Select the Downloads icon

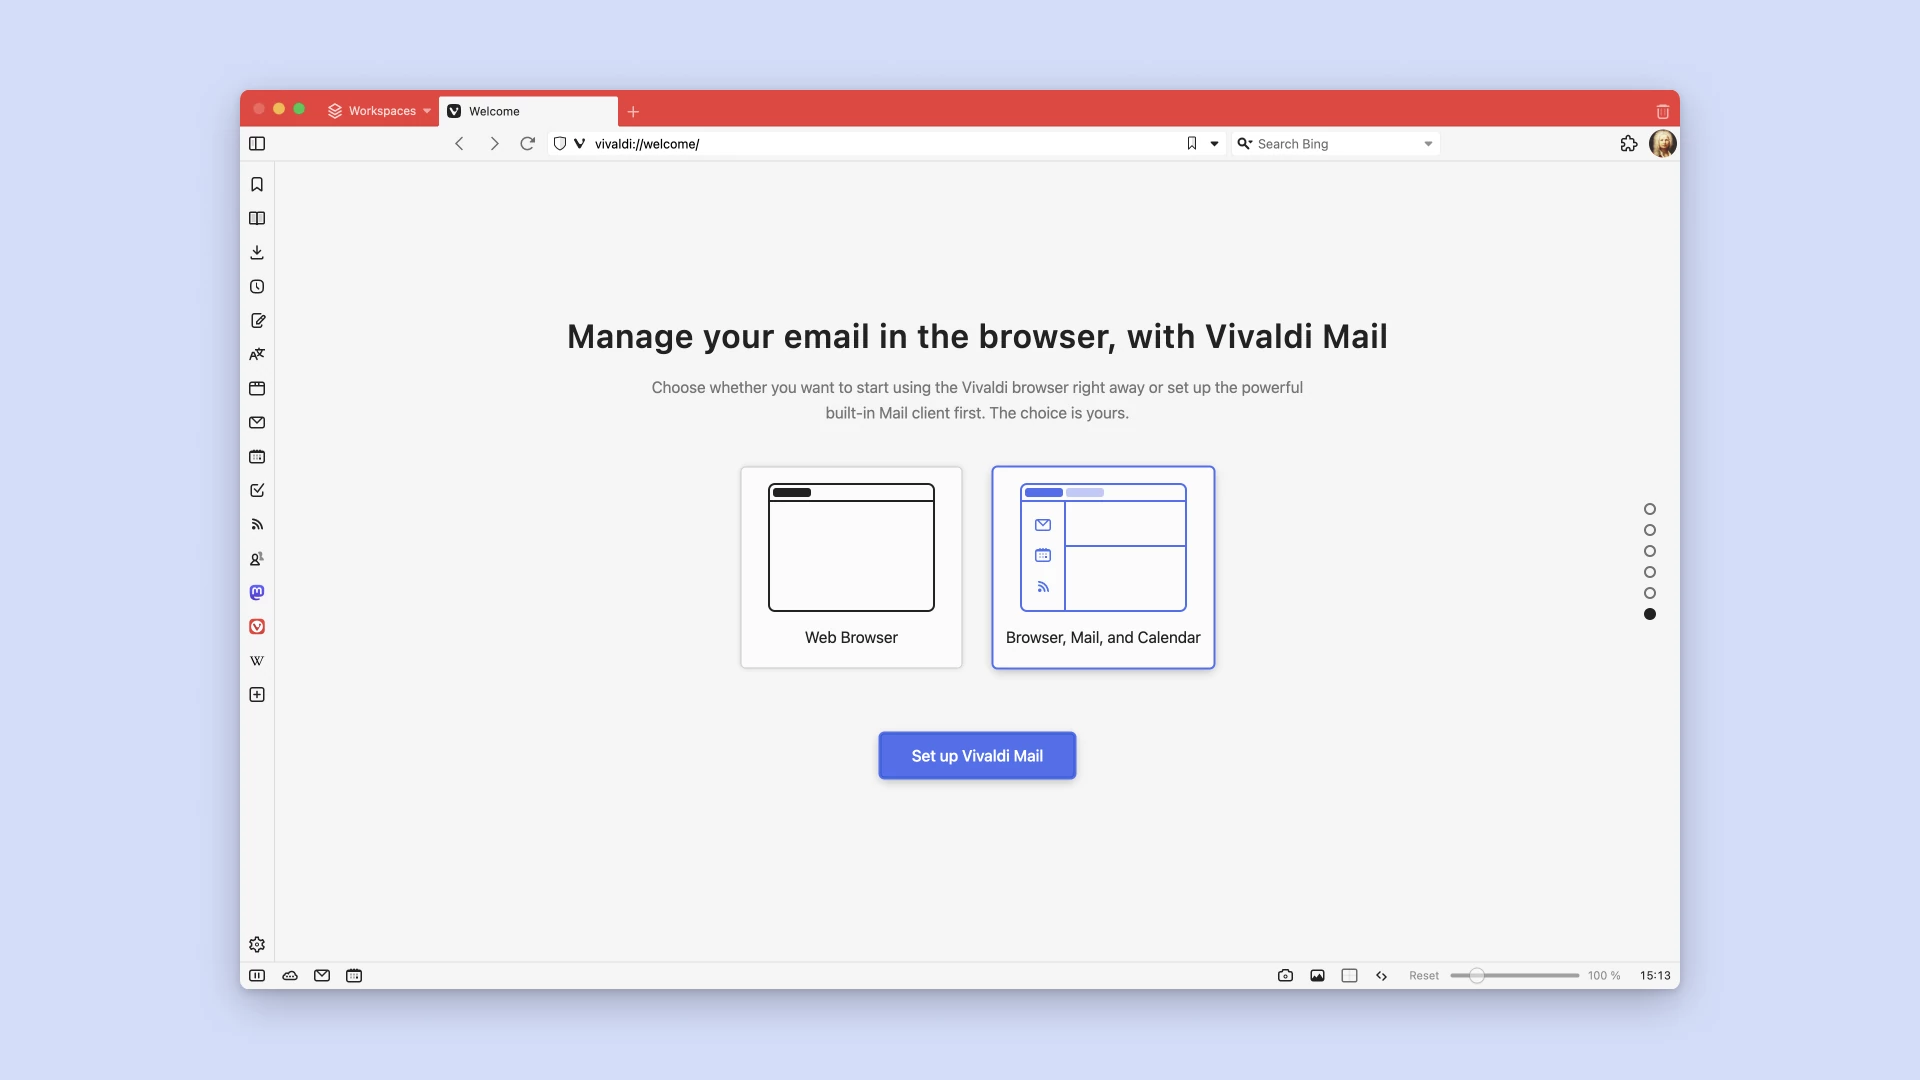[x=256, y=252]
